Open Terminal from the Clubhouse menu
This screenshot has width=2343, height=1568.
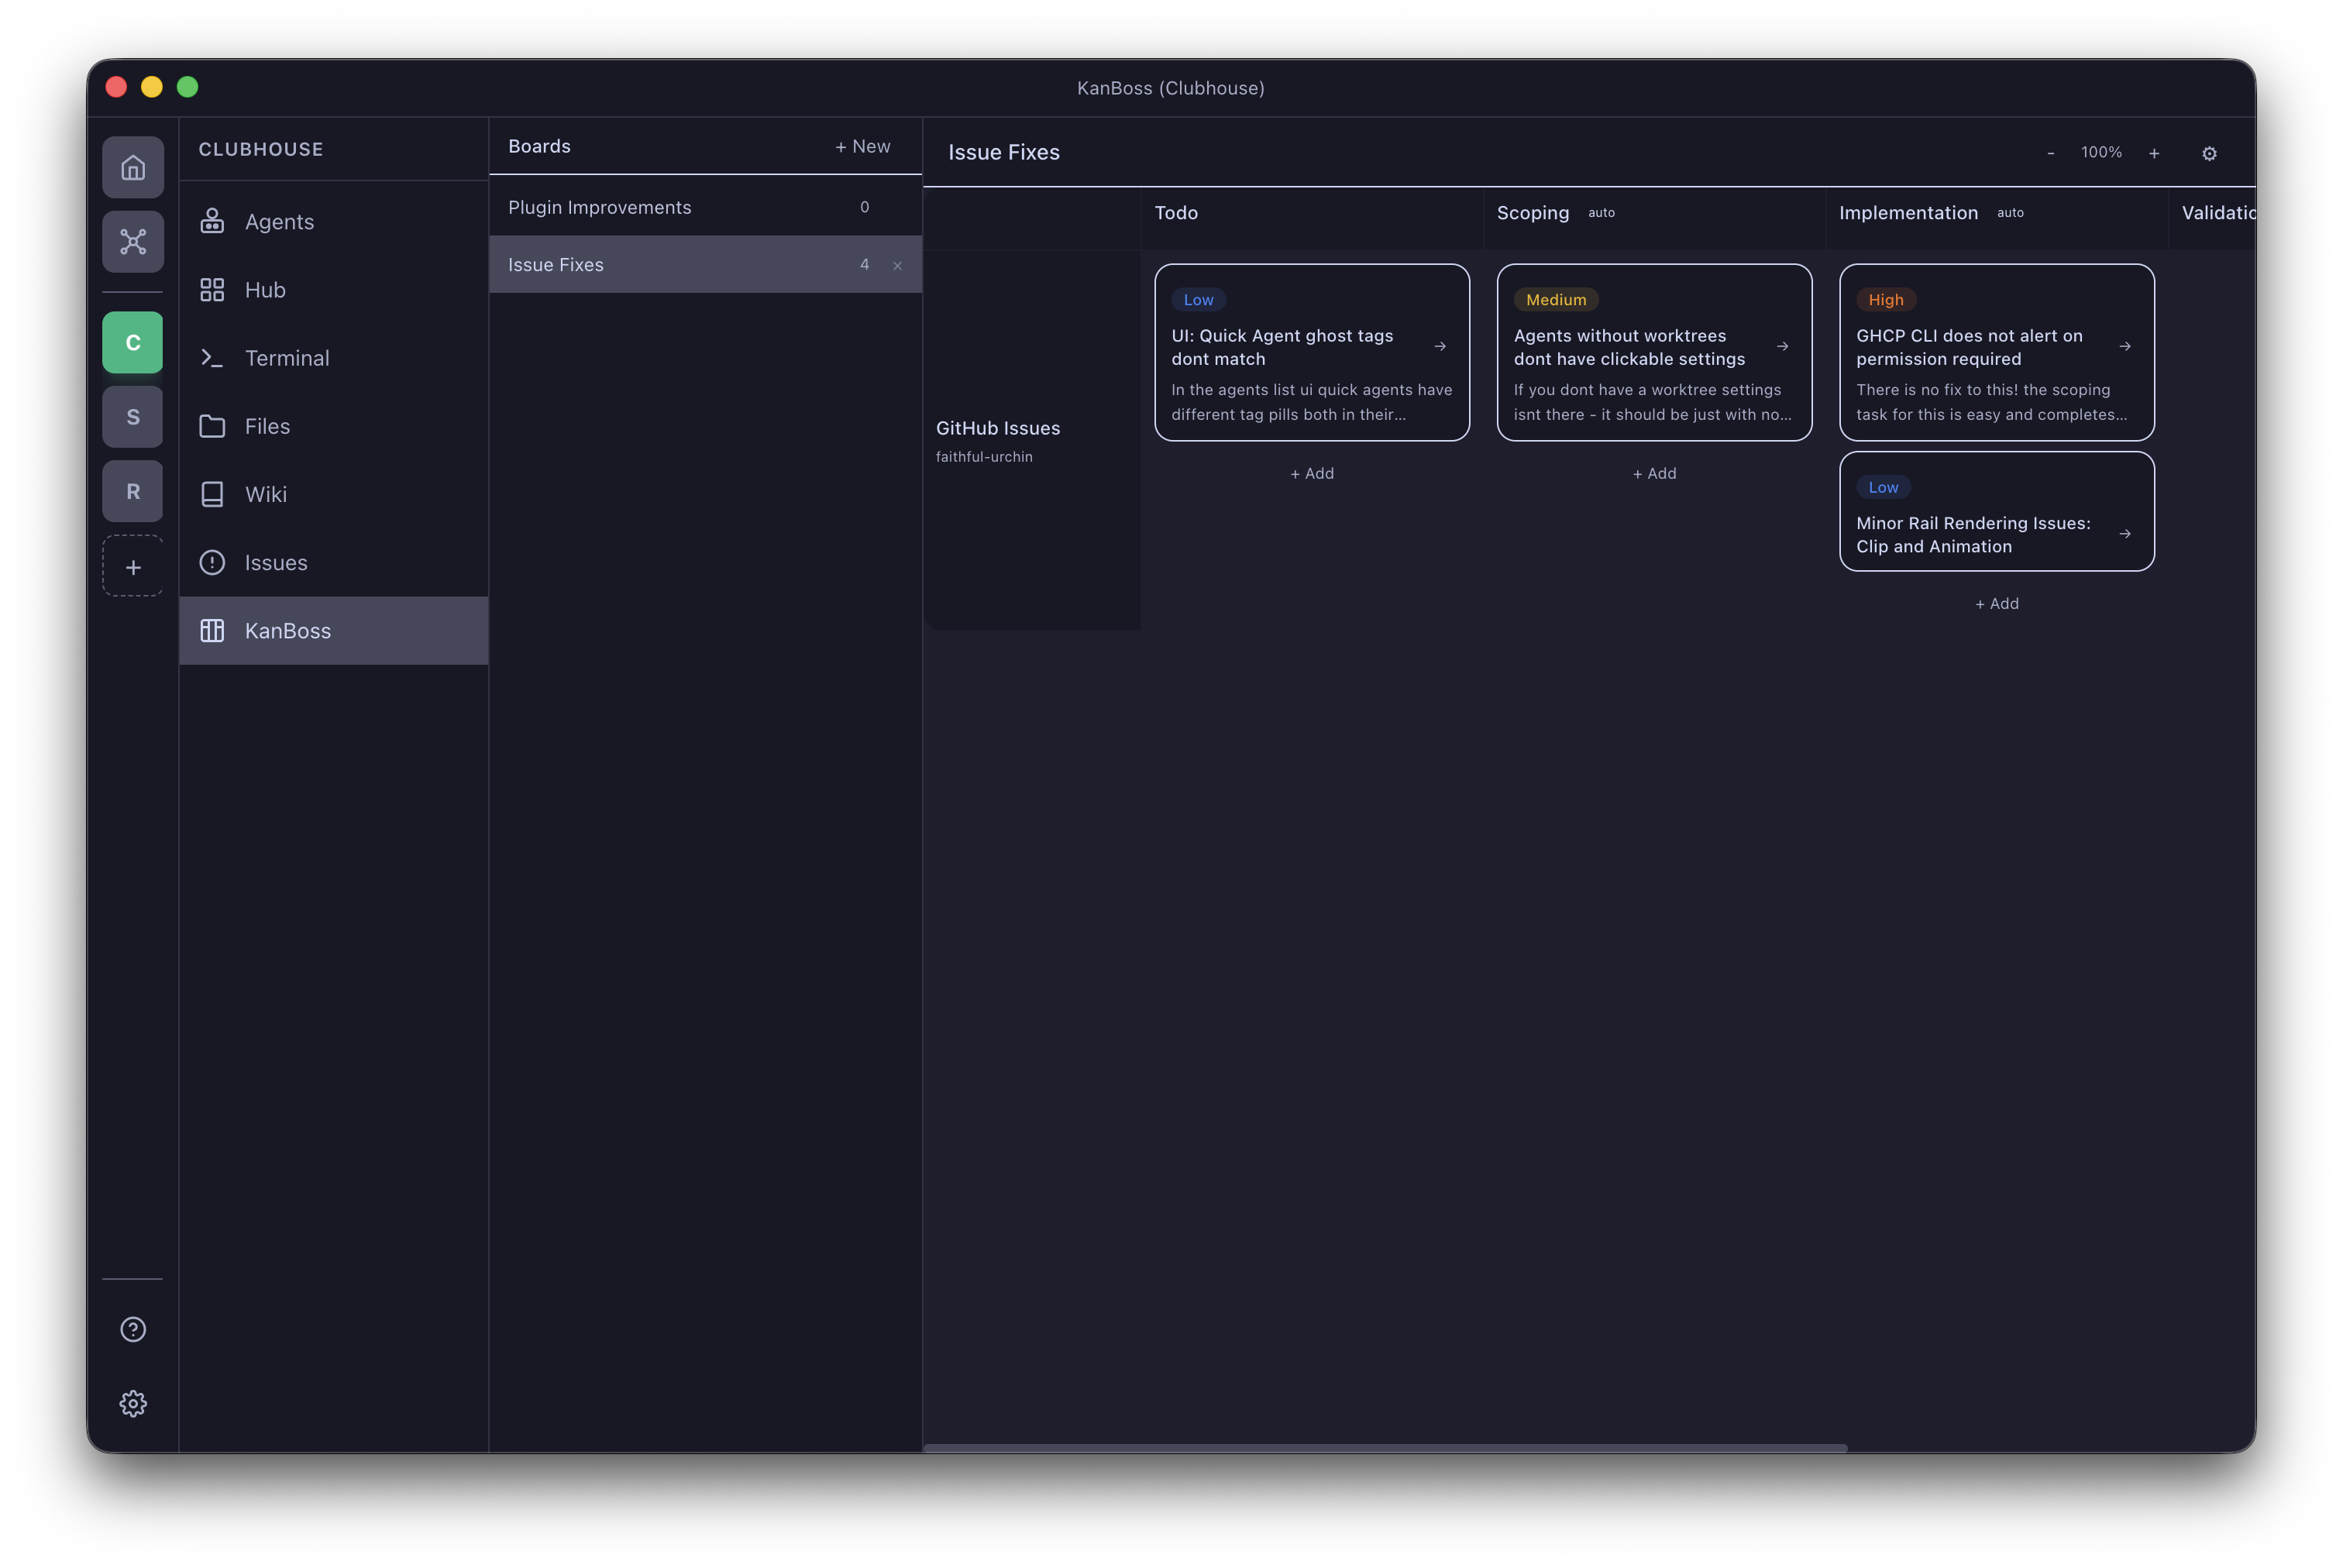click(x=287, y=357)
